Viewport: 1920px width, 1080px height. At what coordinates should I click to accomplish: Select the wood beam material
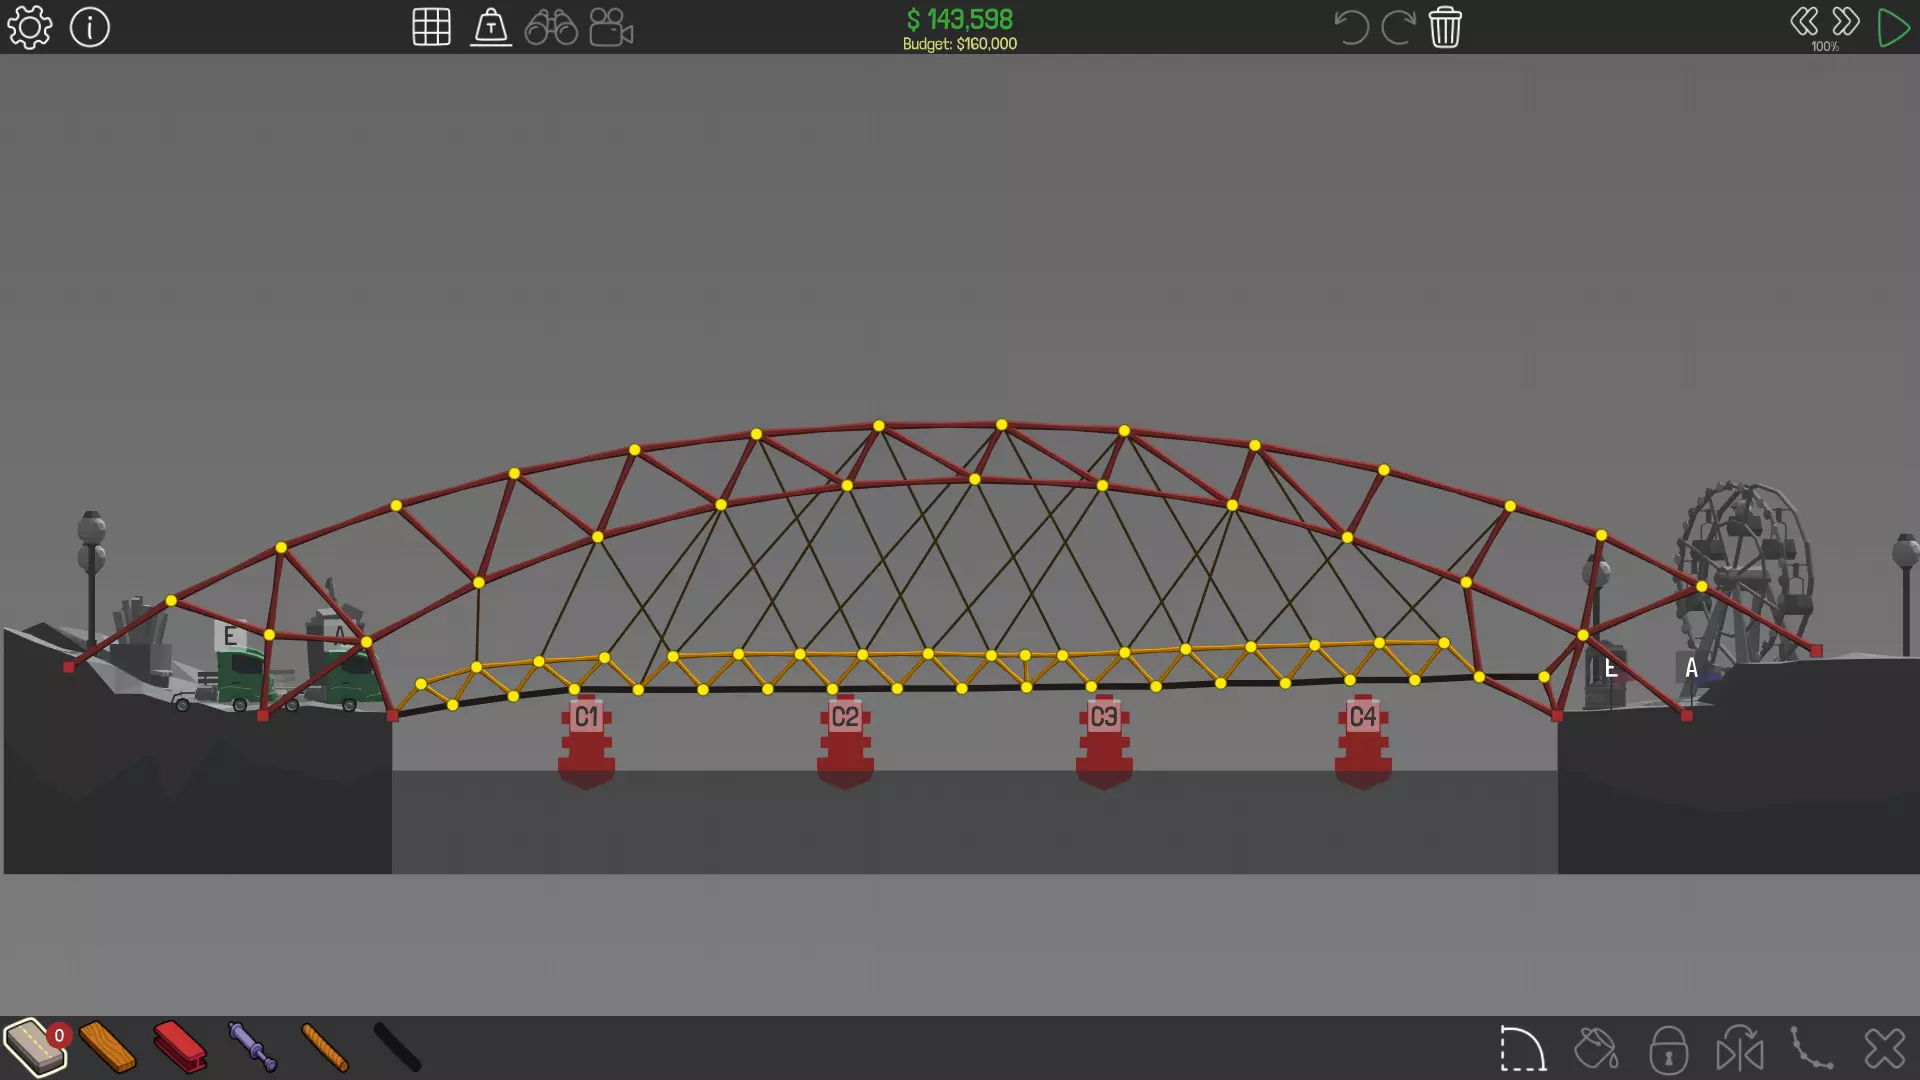[x=107, y=1047]
